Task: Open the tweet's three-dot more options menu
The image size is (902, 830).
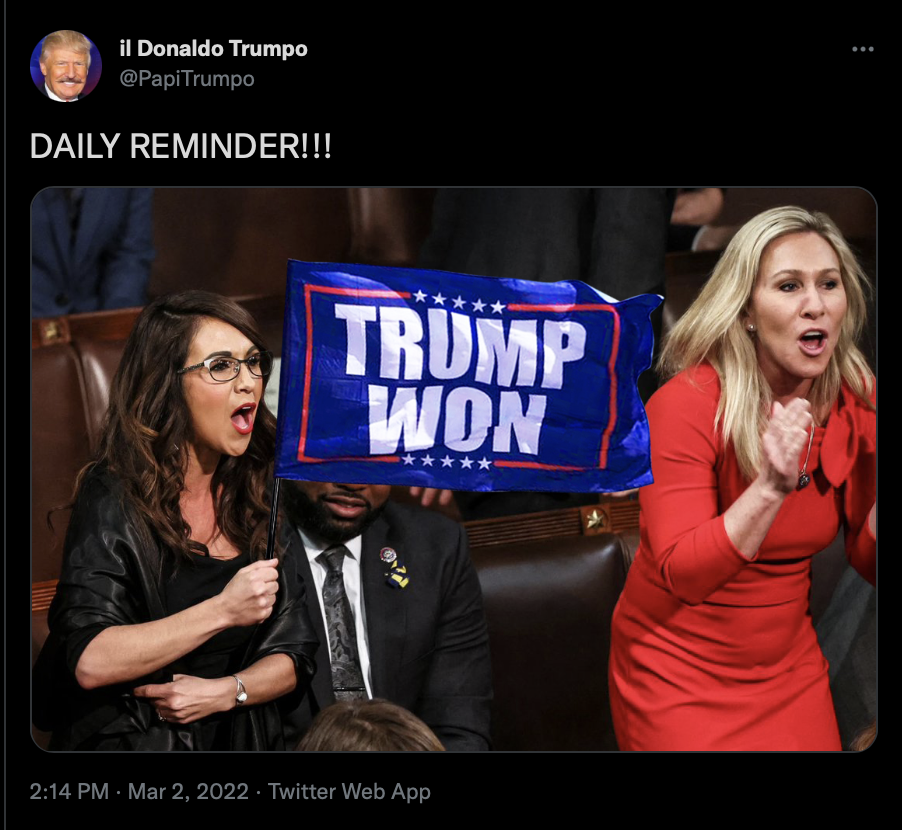Action: [x=862, y=49]
